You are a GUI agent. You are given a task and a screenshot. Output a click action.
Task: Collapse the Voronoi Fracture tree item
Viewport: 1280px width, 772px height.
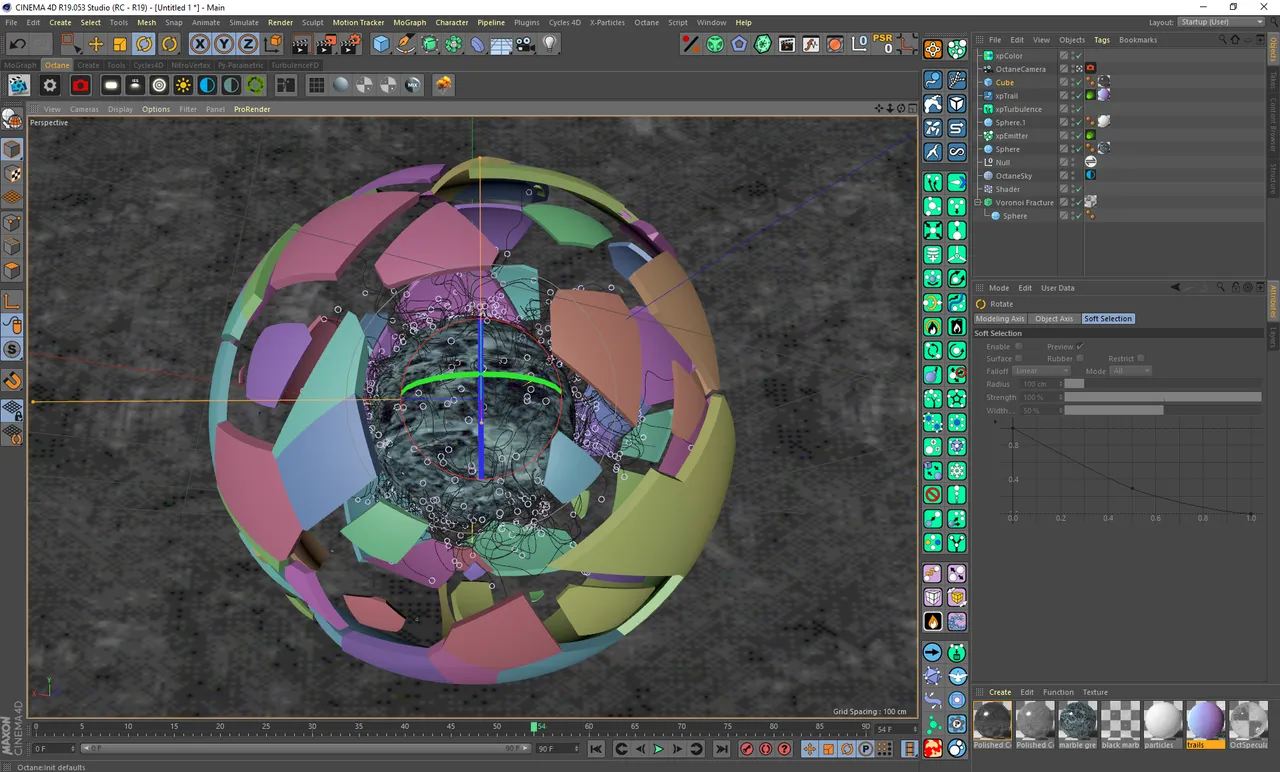pyautogui.click(x=978, y=203)
